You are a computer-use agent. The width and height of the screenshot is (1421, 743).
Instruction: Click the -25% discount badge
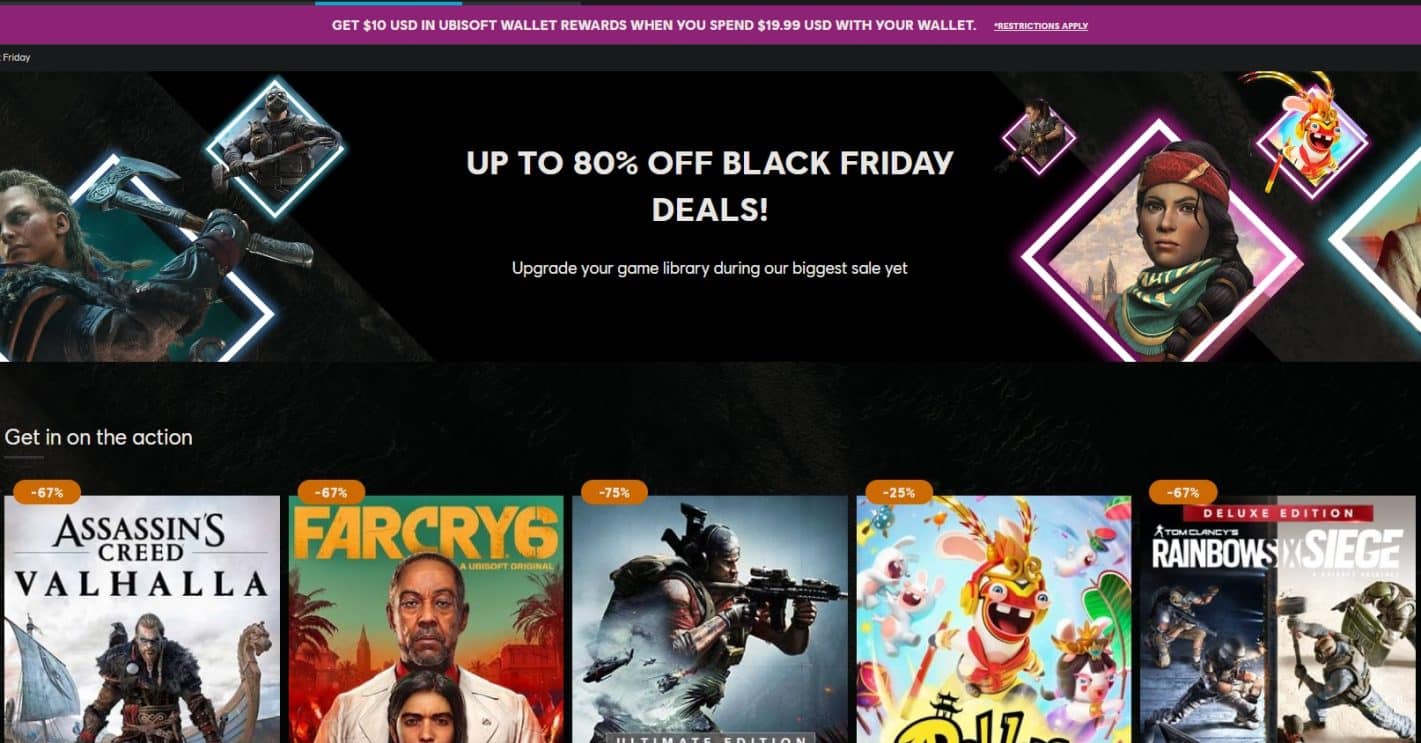(898, 492)
